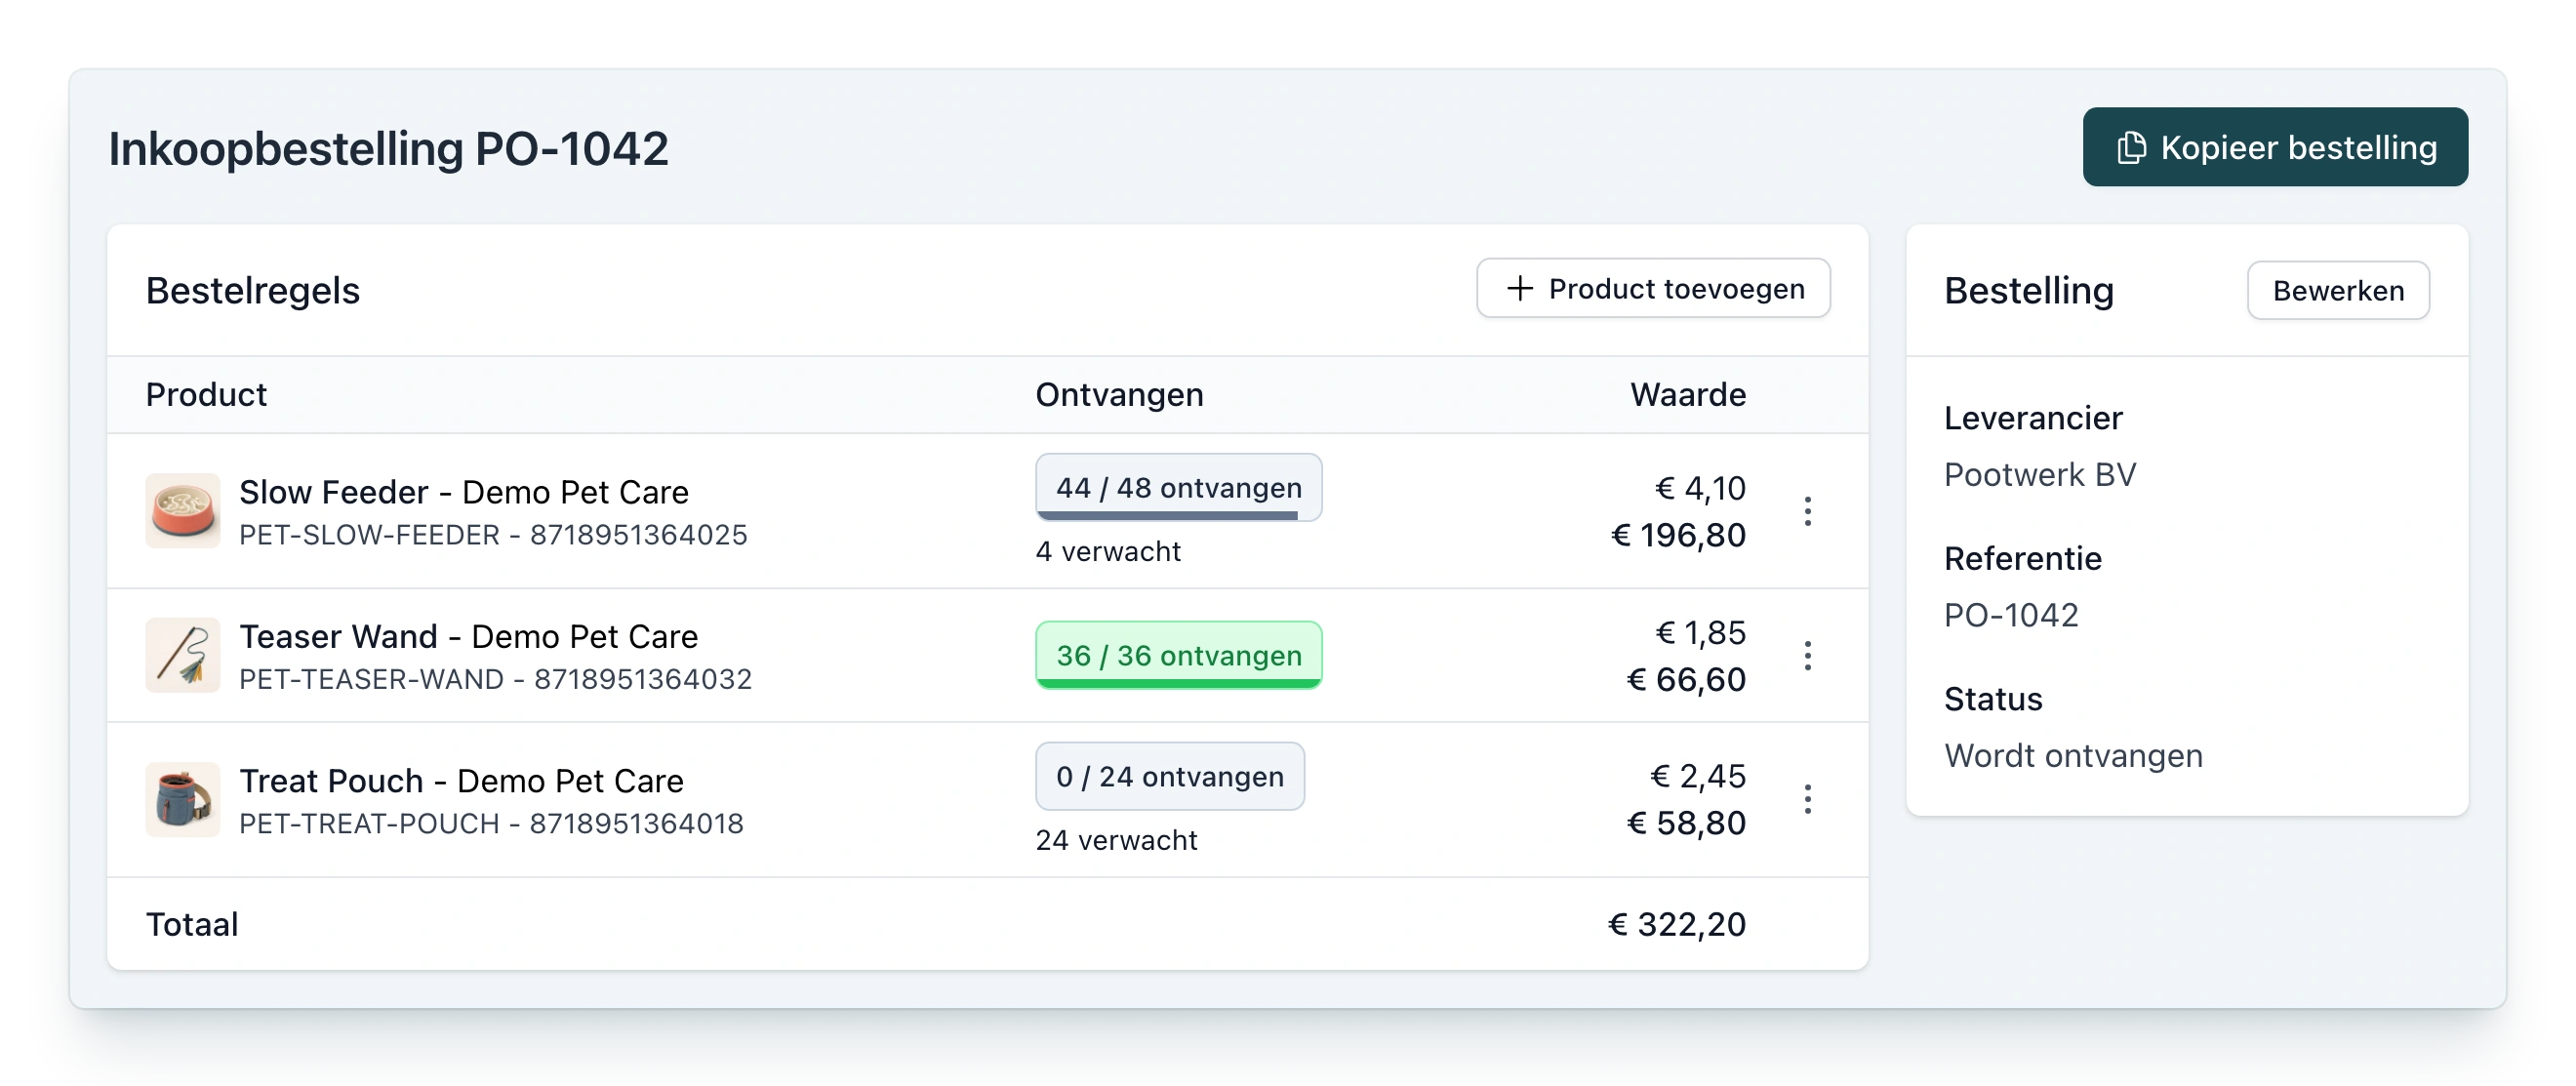Viewport: 2576px width, 1086px height.
Task: Click SKU text PET-SLOW-FEEDER - 8718951364025
Action: 493,535
